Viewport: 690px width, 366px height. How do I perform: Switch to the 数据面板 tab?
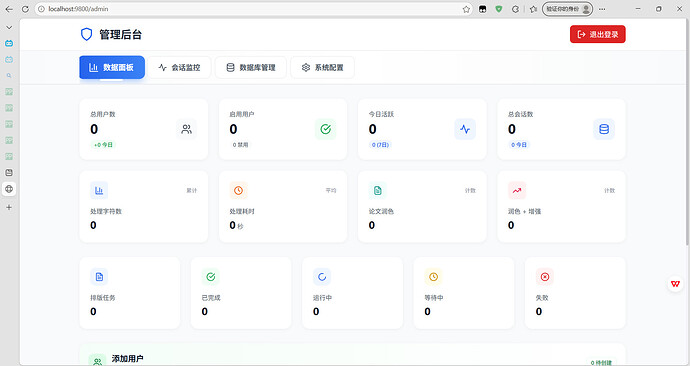tap(112, 67)
